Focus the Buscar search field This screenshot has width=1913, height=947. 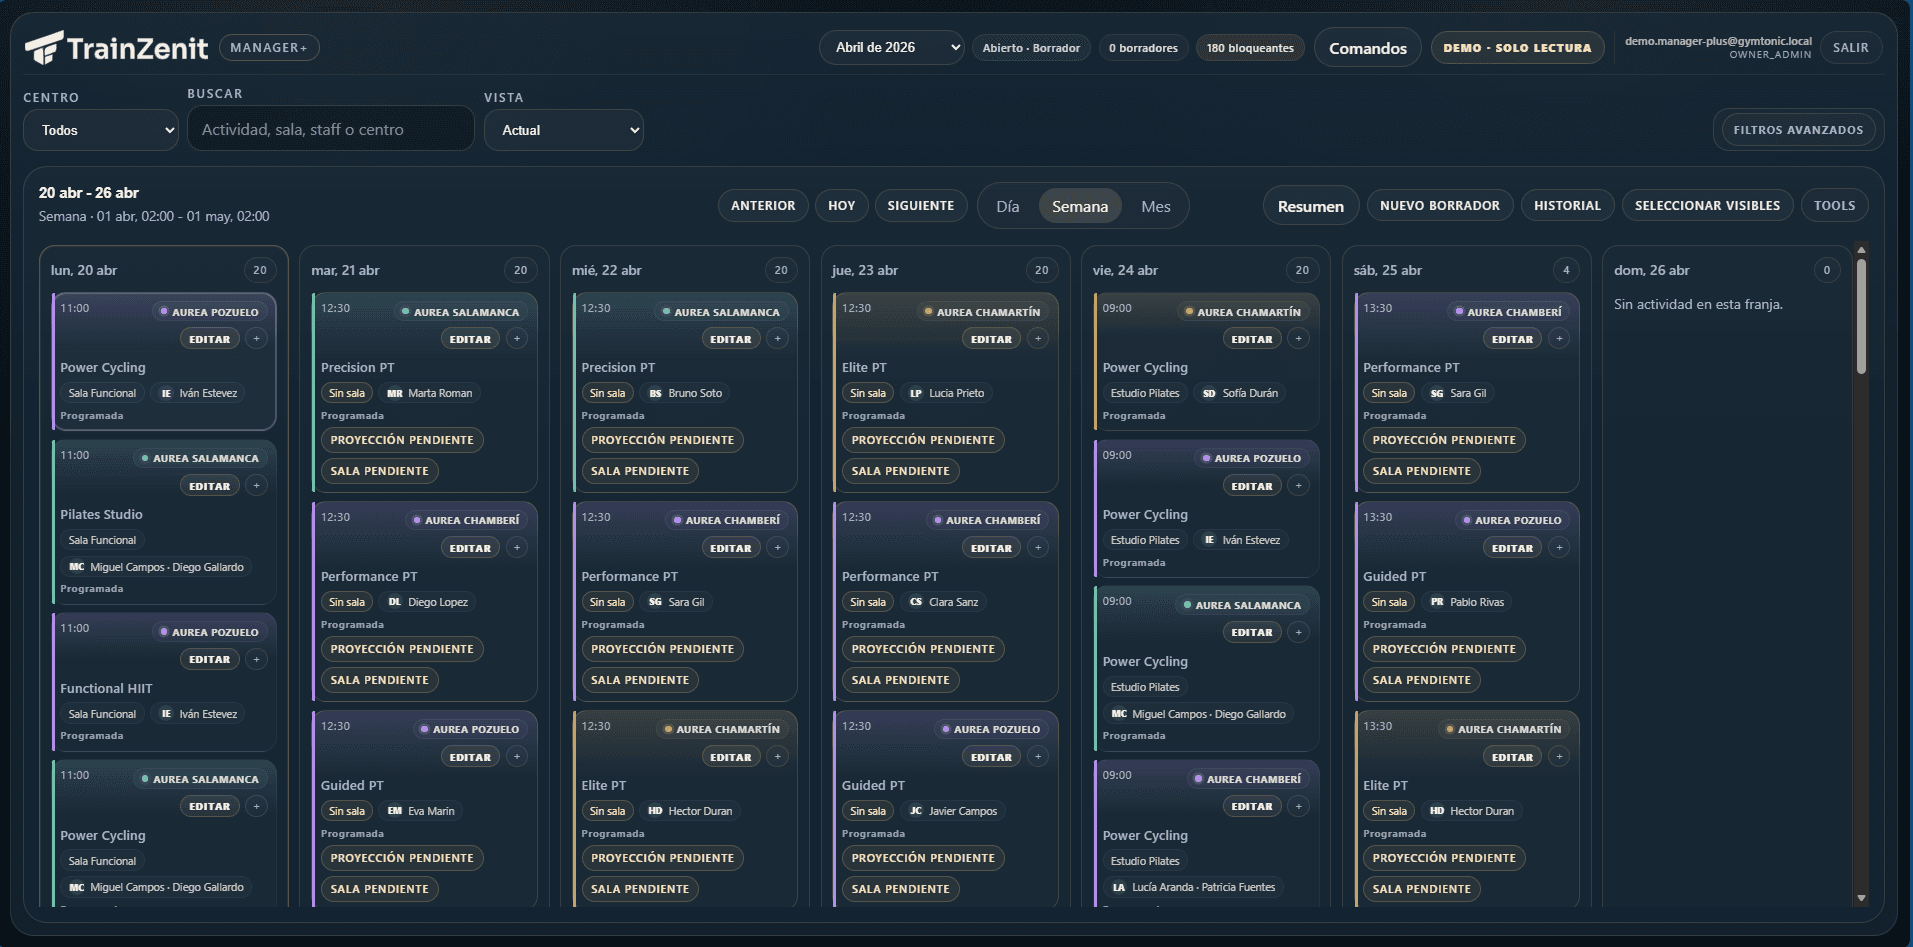(x=331, y=129)
